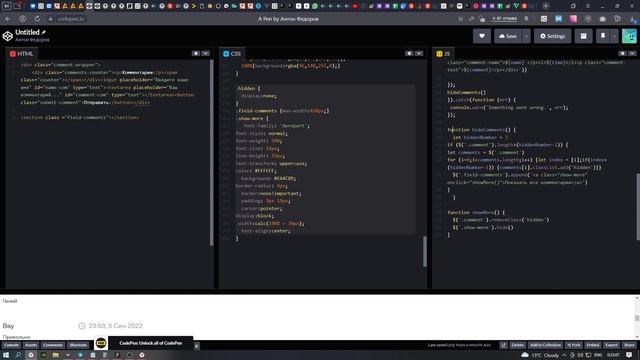
Task: Open the dropdown beside the pin button
Action: [614, 36]
